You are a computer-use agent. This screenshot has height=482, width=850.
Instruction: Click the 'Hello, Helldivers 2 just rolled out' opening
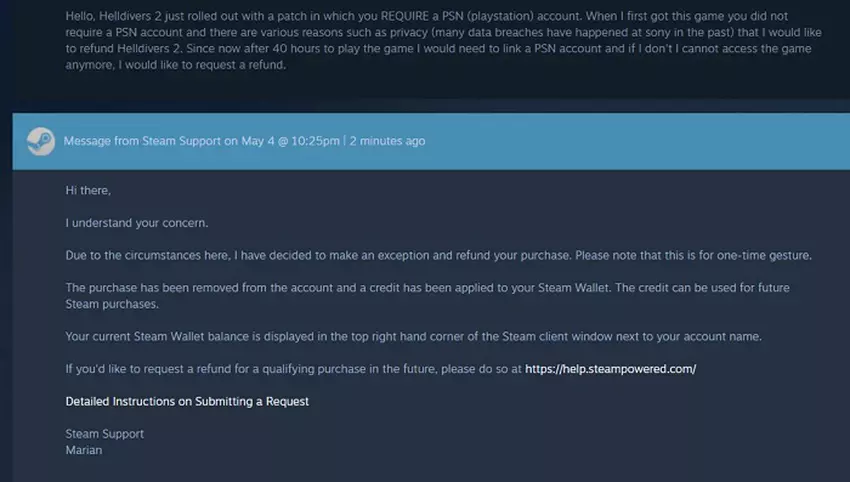click(x=160, y=17)
